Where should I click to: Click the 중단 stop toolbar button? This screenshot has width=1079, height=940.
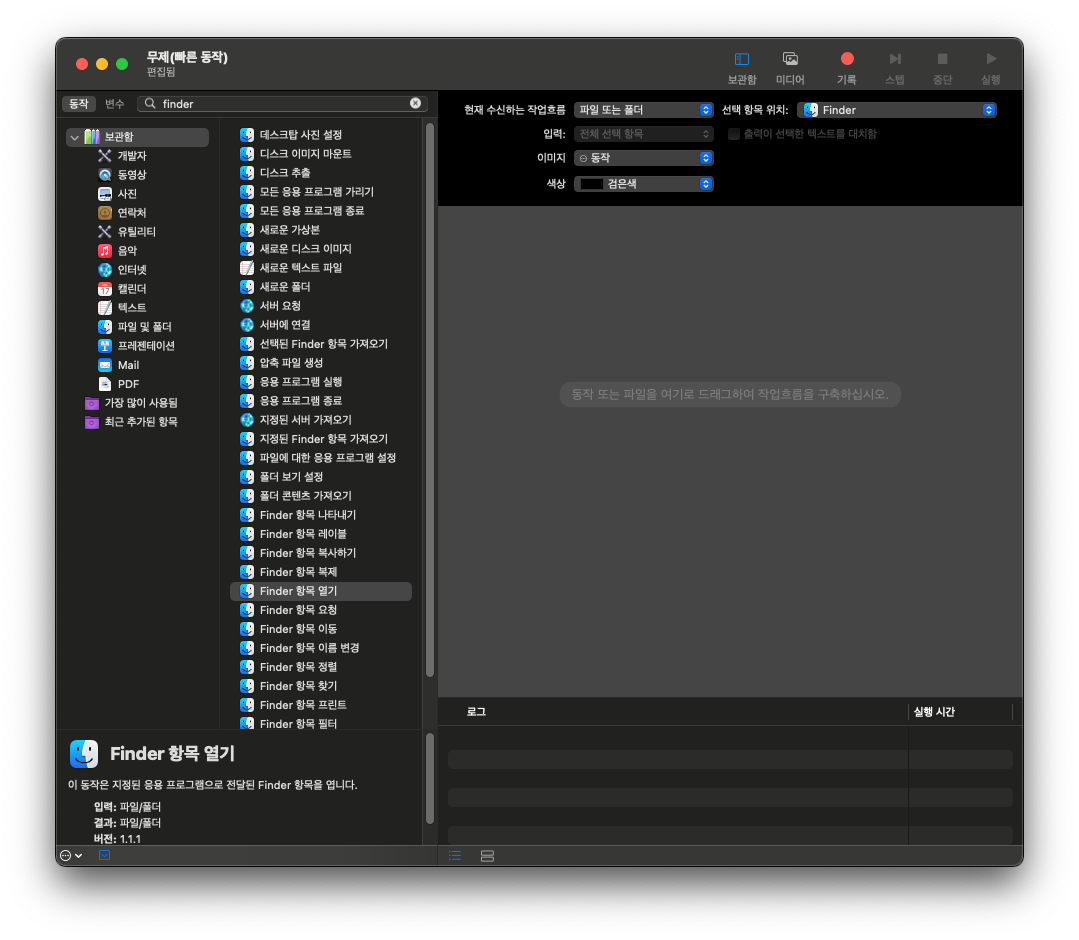pos(942,68)
